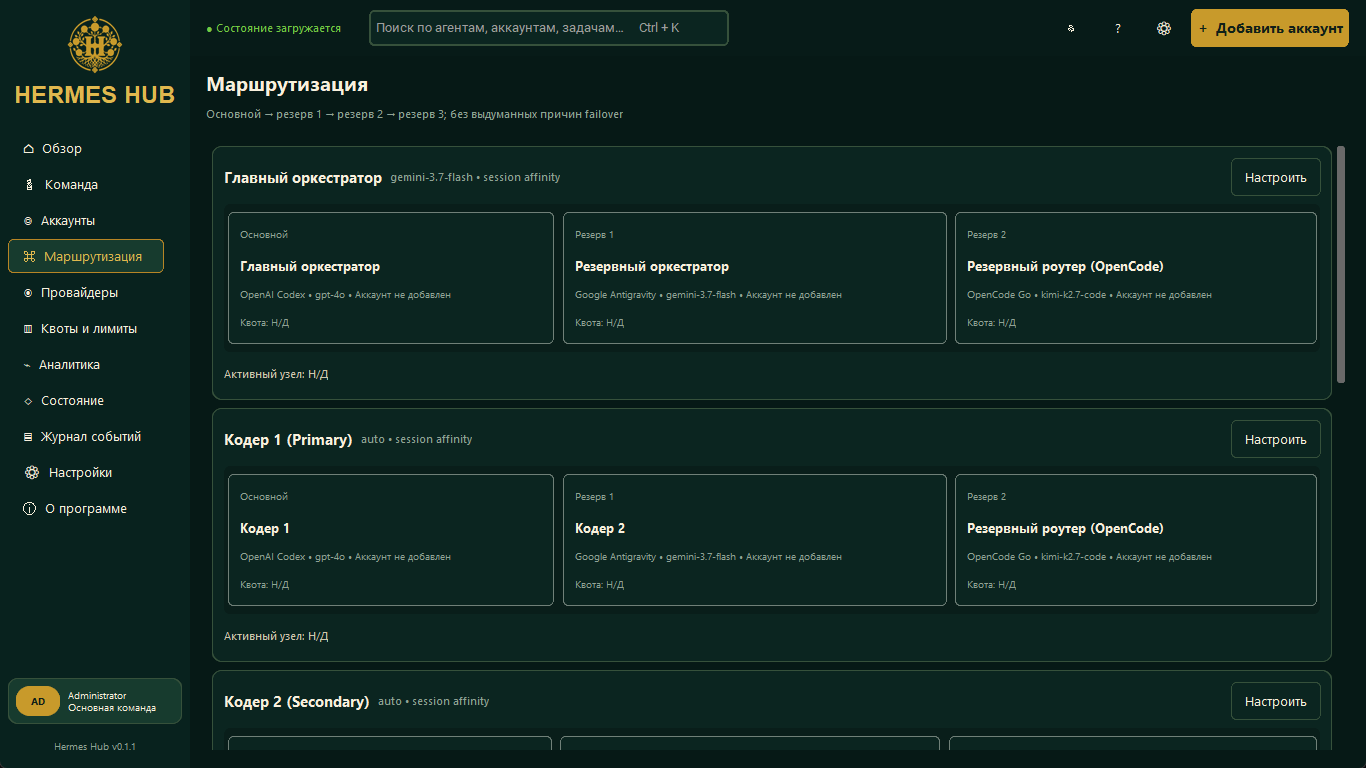Click the О программе info icon
This screenshot has height=768, width=1366.
[29, 509]
